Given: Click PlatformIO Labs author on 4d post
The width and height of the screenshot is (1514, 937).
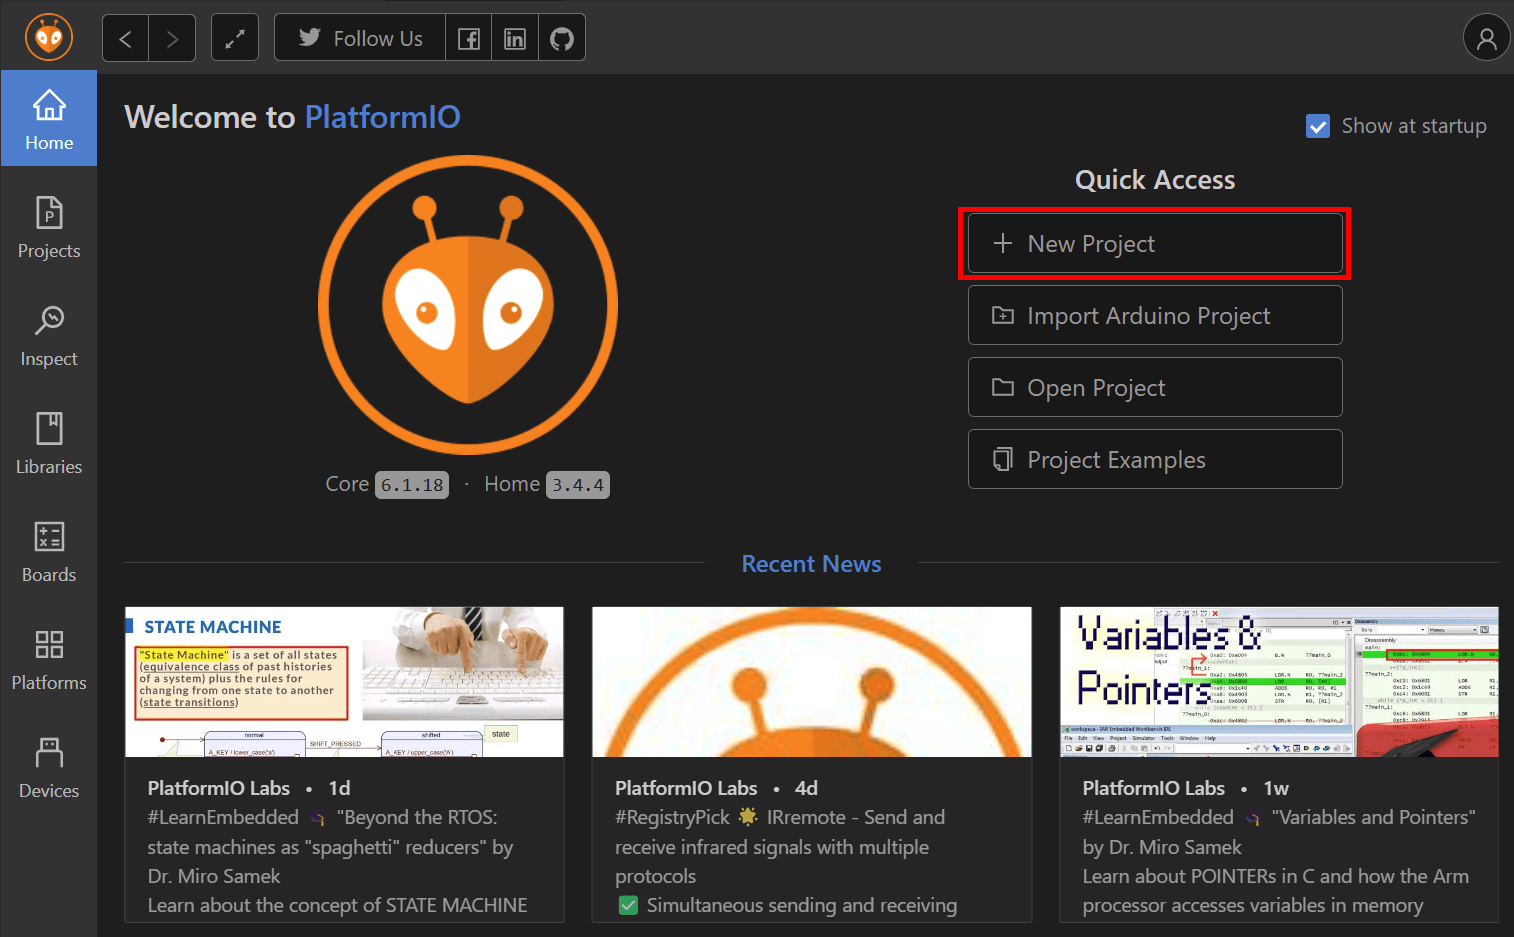Looking at the screenshot, I should (x=686, y=788).
